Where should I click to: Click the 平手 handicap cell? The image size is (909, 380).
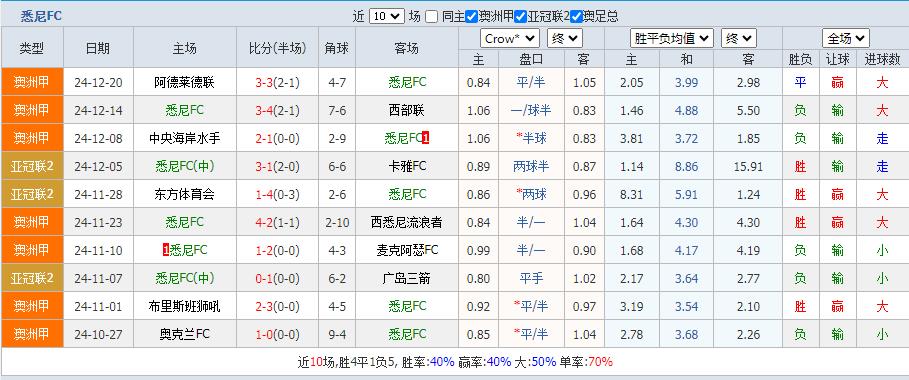coord(531,278)
